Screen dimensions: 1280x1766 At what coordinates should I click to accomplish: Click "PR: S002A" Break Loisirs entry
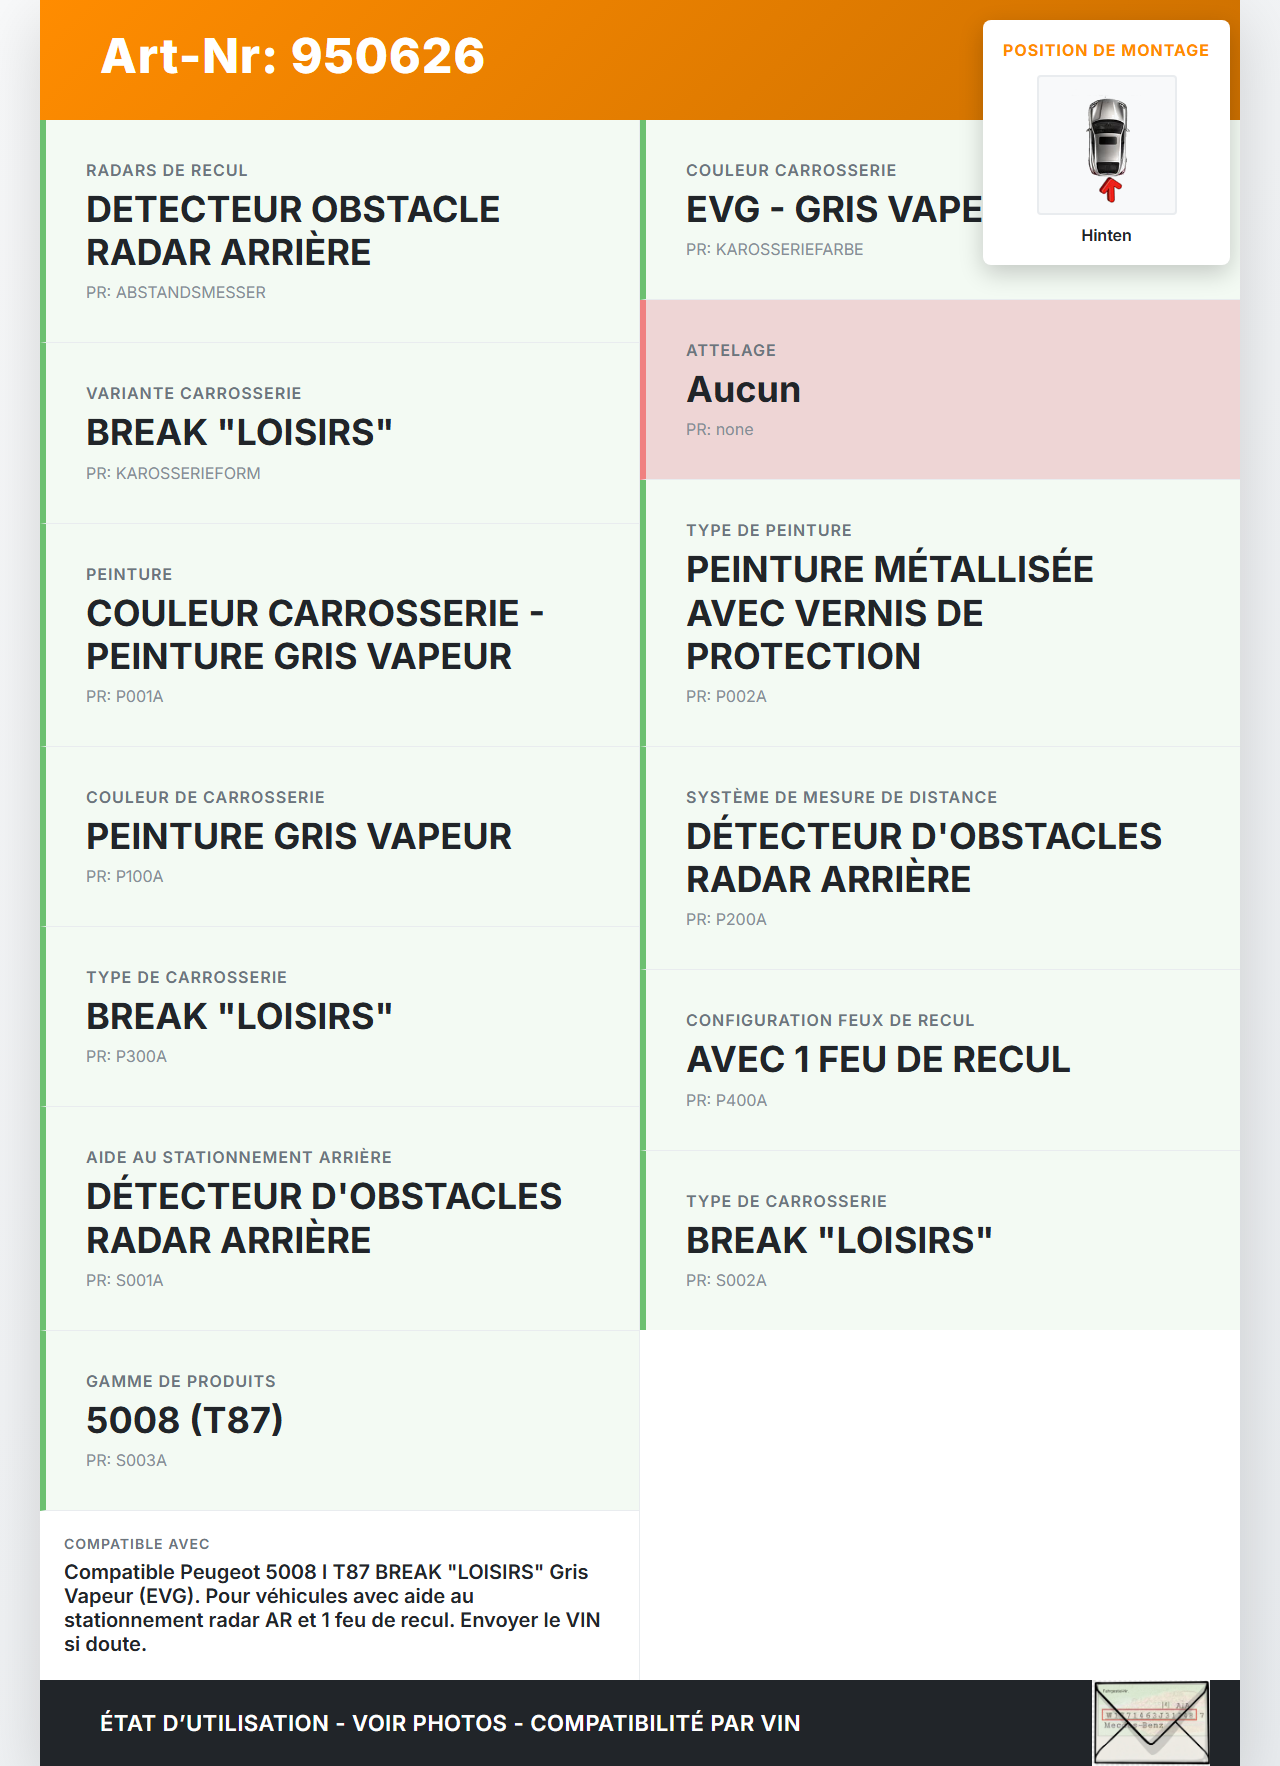(726, 1280)
